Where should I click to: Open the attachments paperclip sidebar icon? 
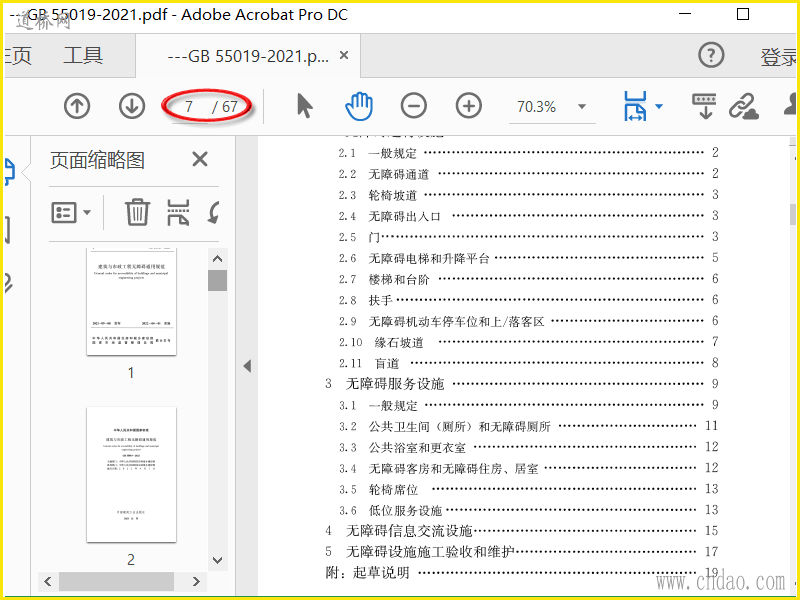[8, 282]
